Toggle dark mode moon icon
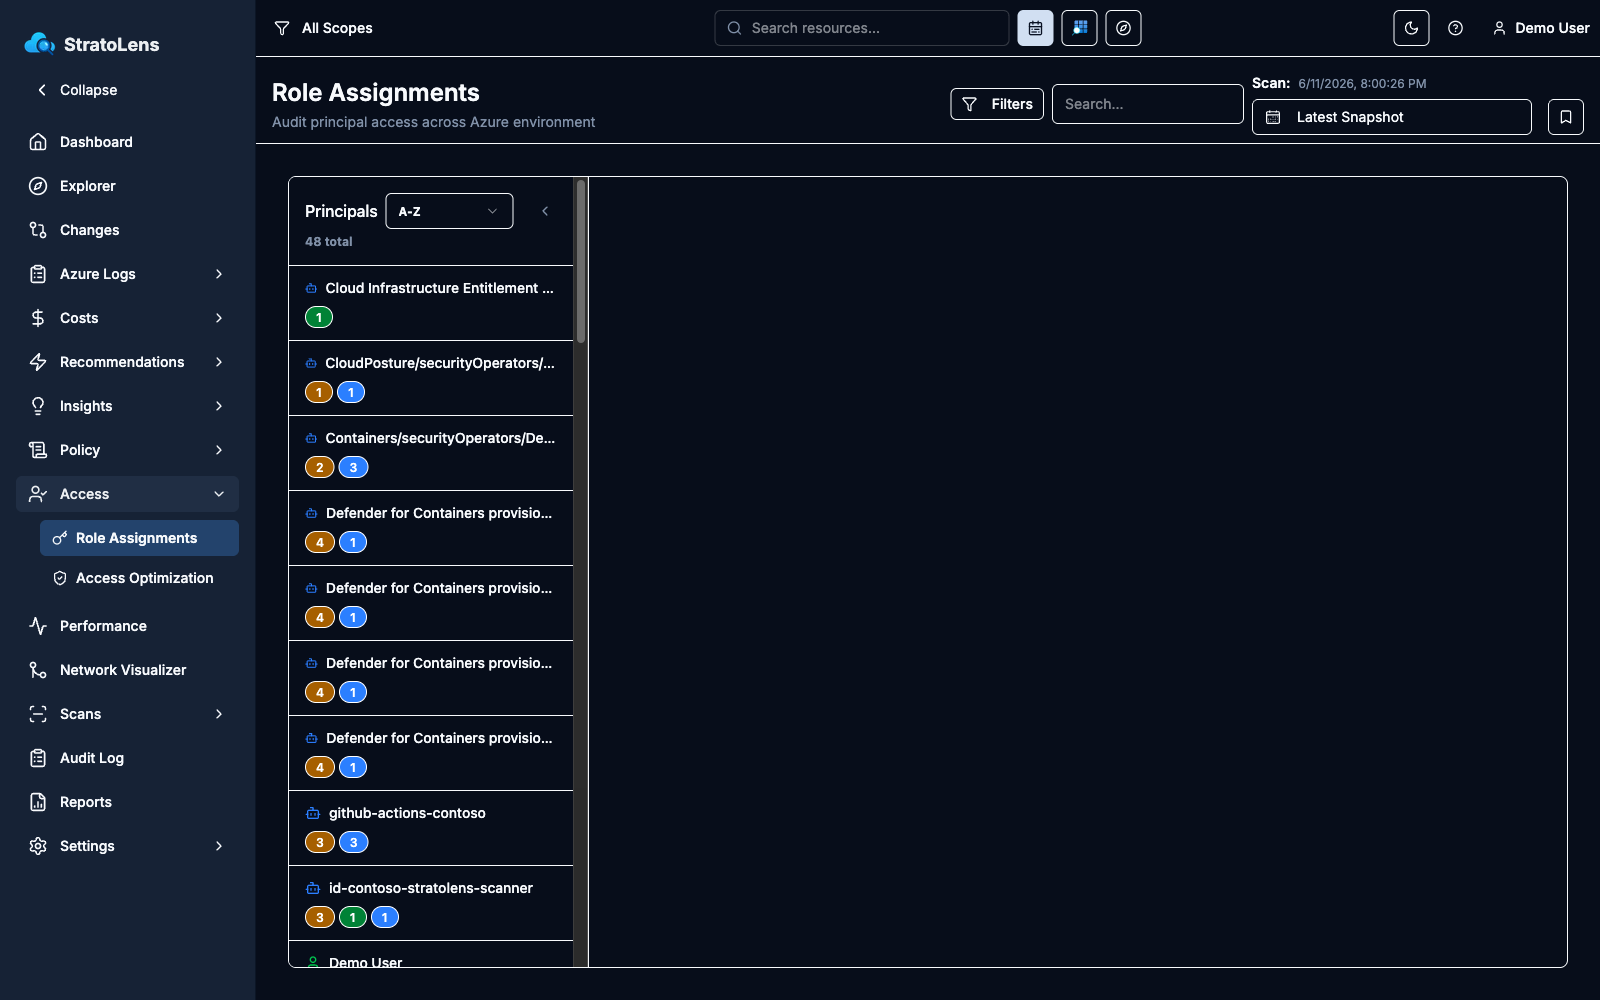1600x1000 pixels. click(1411, 28)
